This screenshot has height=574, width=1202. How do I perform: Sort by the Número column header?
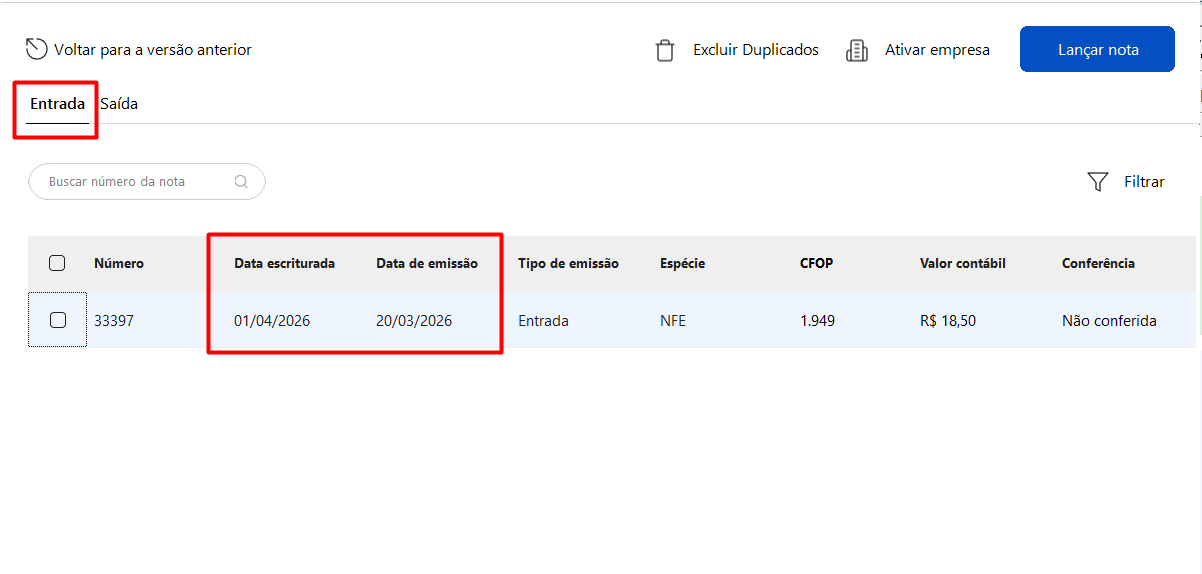coord(119,264)
